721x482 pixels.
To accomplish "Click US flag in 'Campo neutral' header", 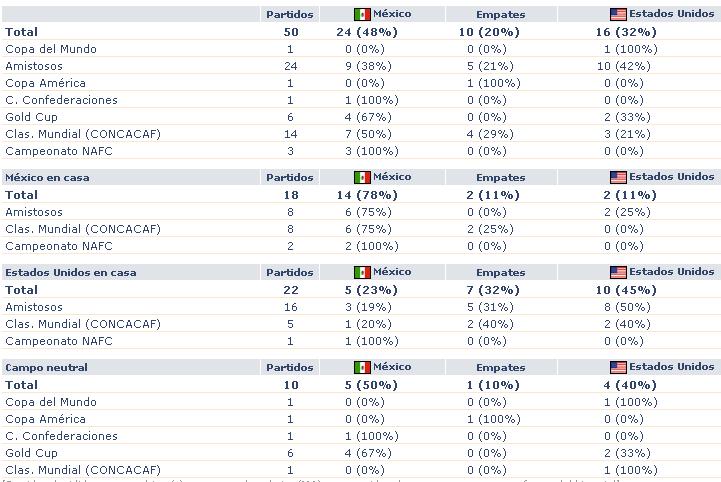I will (x=618, y=367).
